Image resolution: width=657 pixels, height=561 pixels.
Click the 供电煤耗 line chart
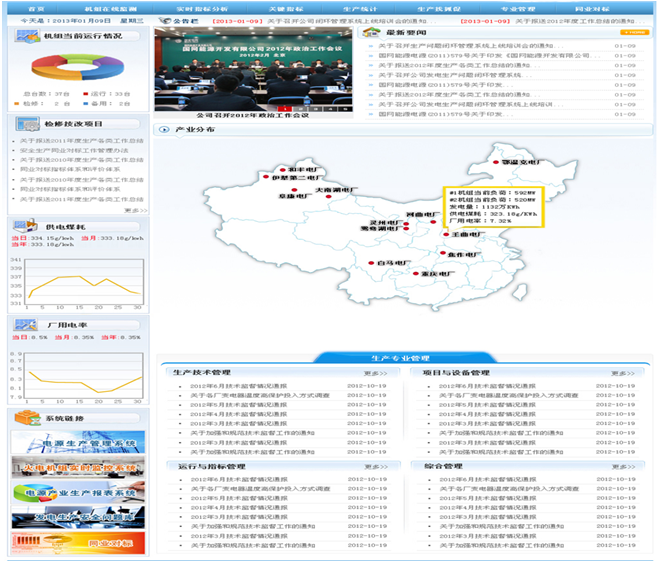(x=84, y=282)
